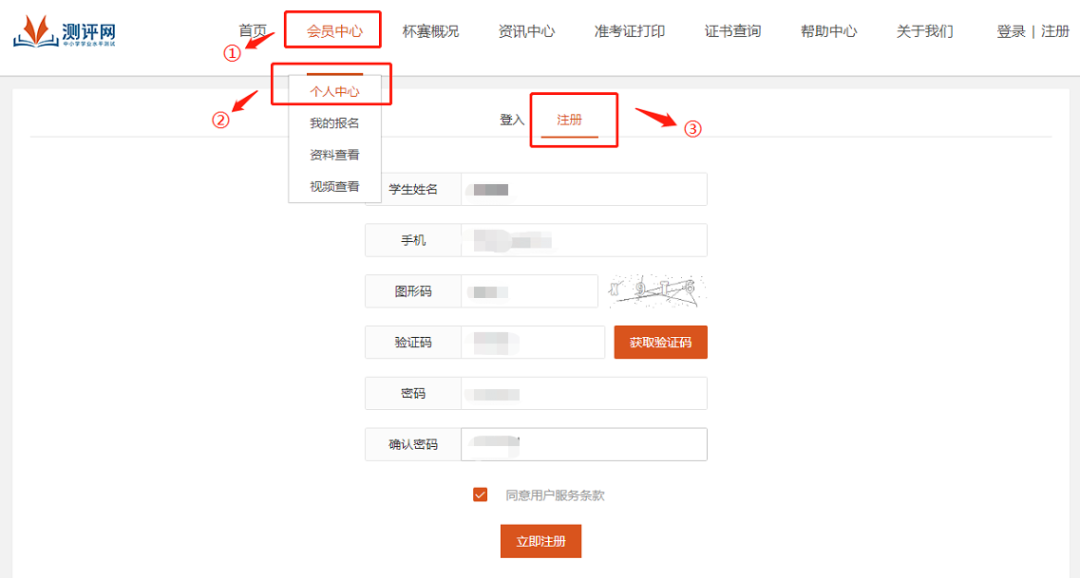The image size is (1080, 578).
Task: Open the 会员中心 menu
Action: tap(334, 31)
